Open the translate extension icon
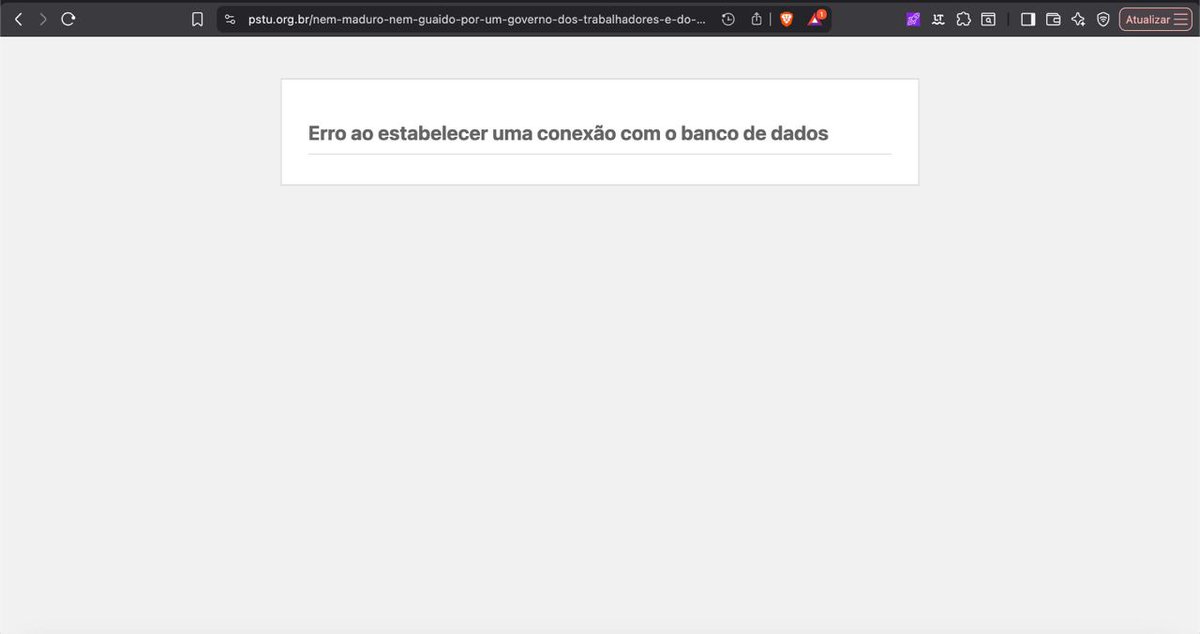1200x634 pixels. (938, 19)
